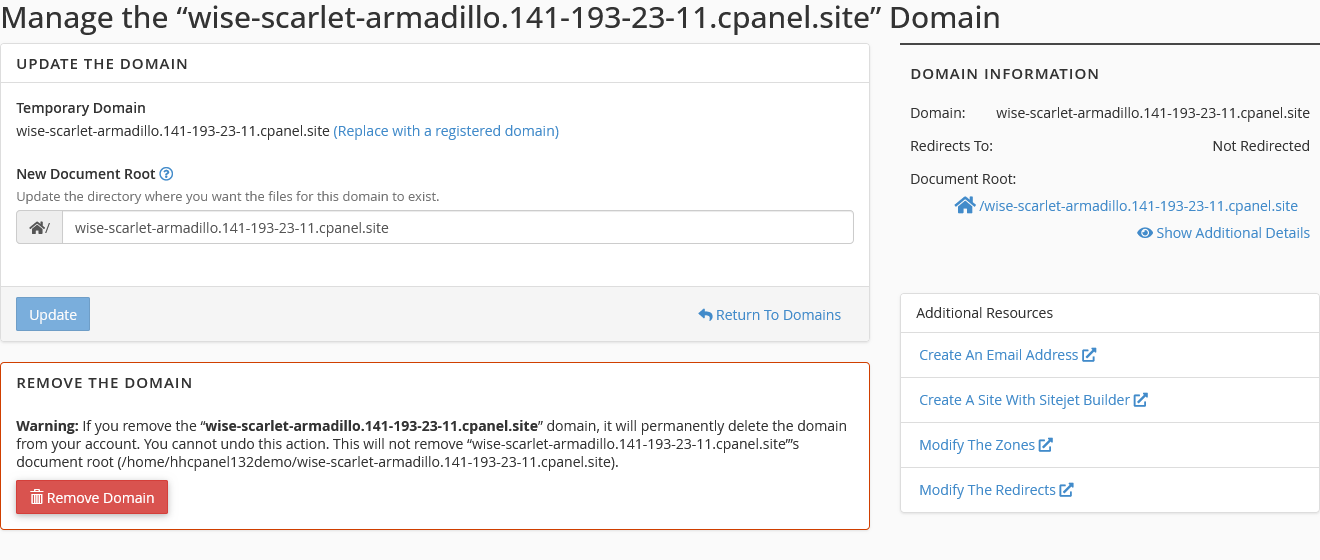Open the document root folder link
Screen dimensions: 1320x560
[x=1138, y=206]
